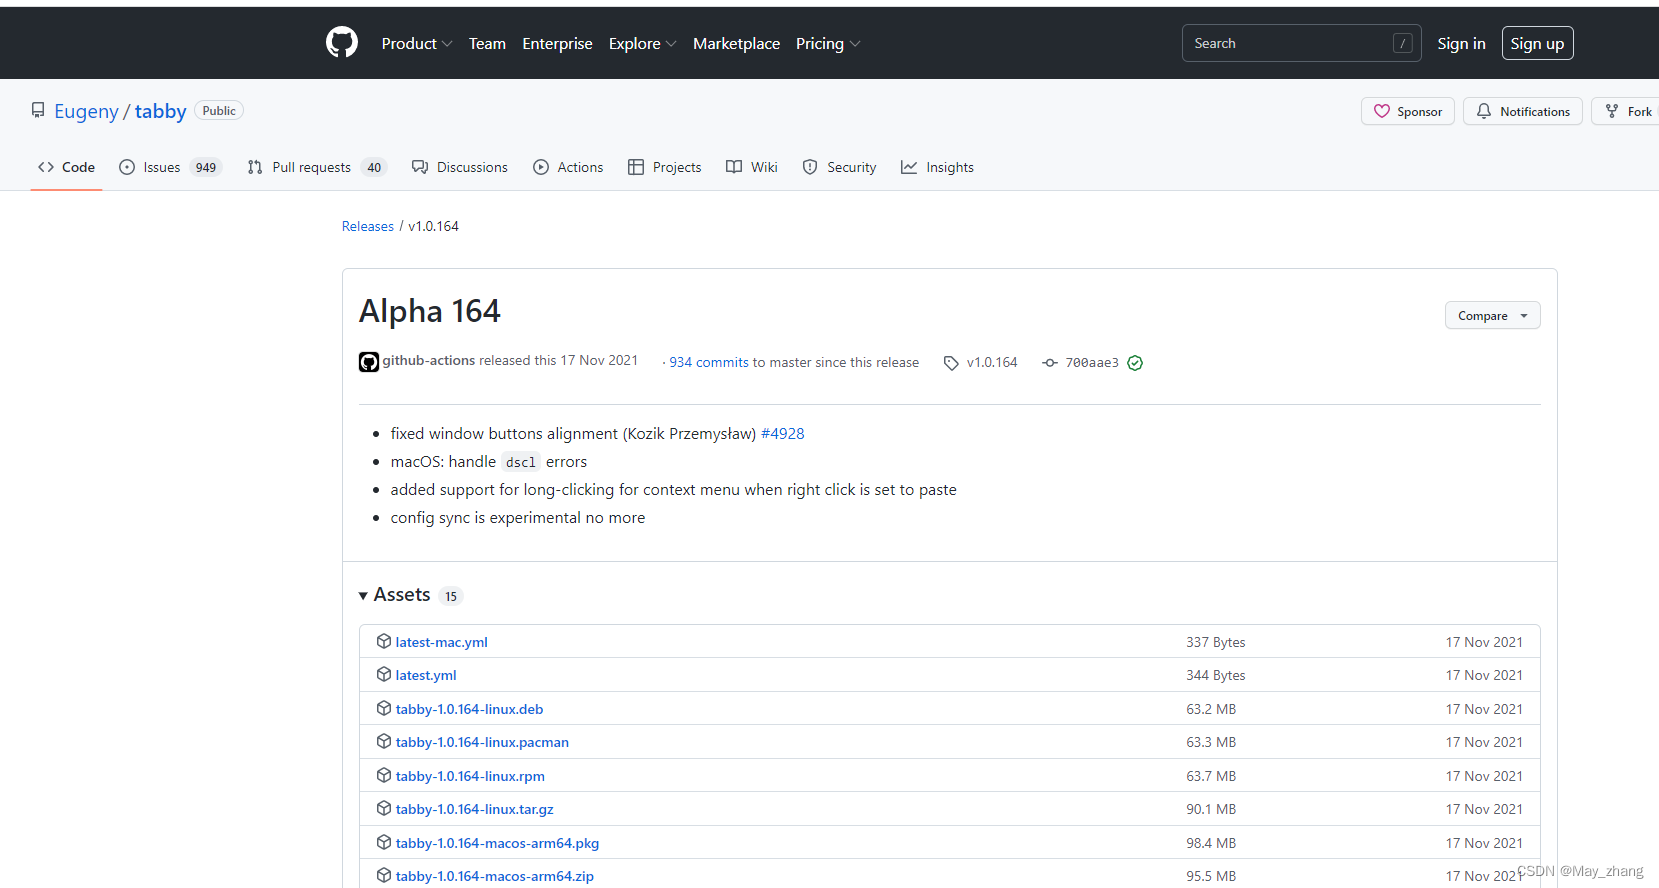Viewport: 1659px width, 888px height.
Task: Click the Public visibility label
Action: tap(219, 111)
